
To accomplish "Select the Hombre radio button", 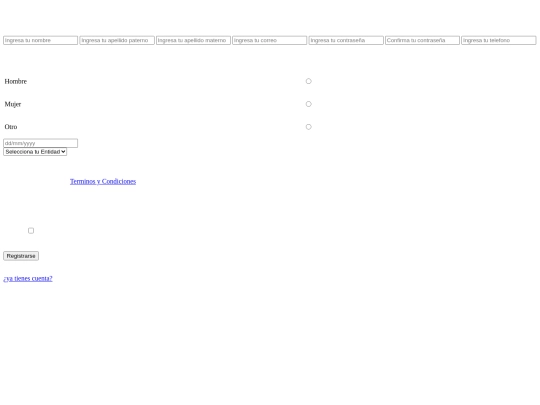I will pyautogui.click(x=309, y=81).
